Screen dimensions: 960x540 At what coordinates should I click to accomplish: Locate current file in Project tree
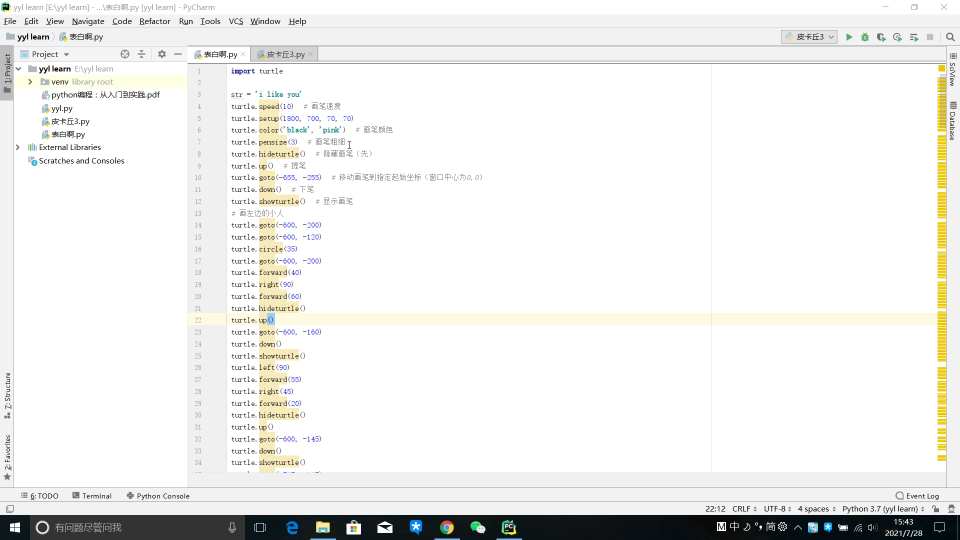coord(125,54)
